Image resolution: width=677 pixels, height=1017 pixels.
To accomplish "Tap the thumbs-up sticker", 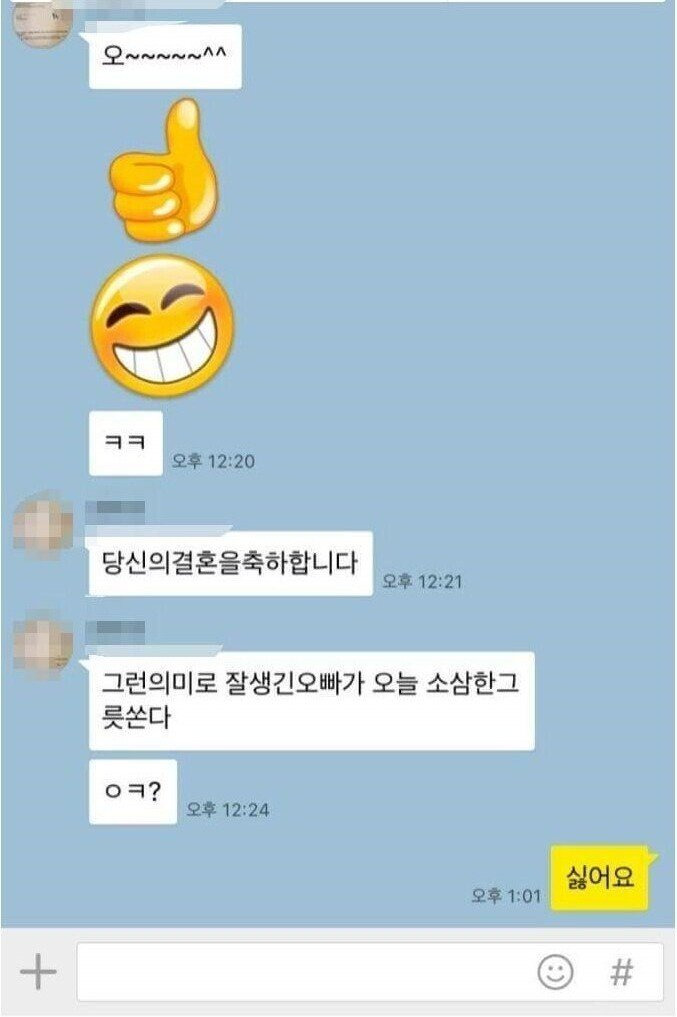I will (x=163, y=170).
